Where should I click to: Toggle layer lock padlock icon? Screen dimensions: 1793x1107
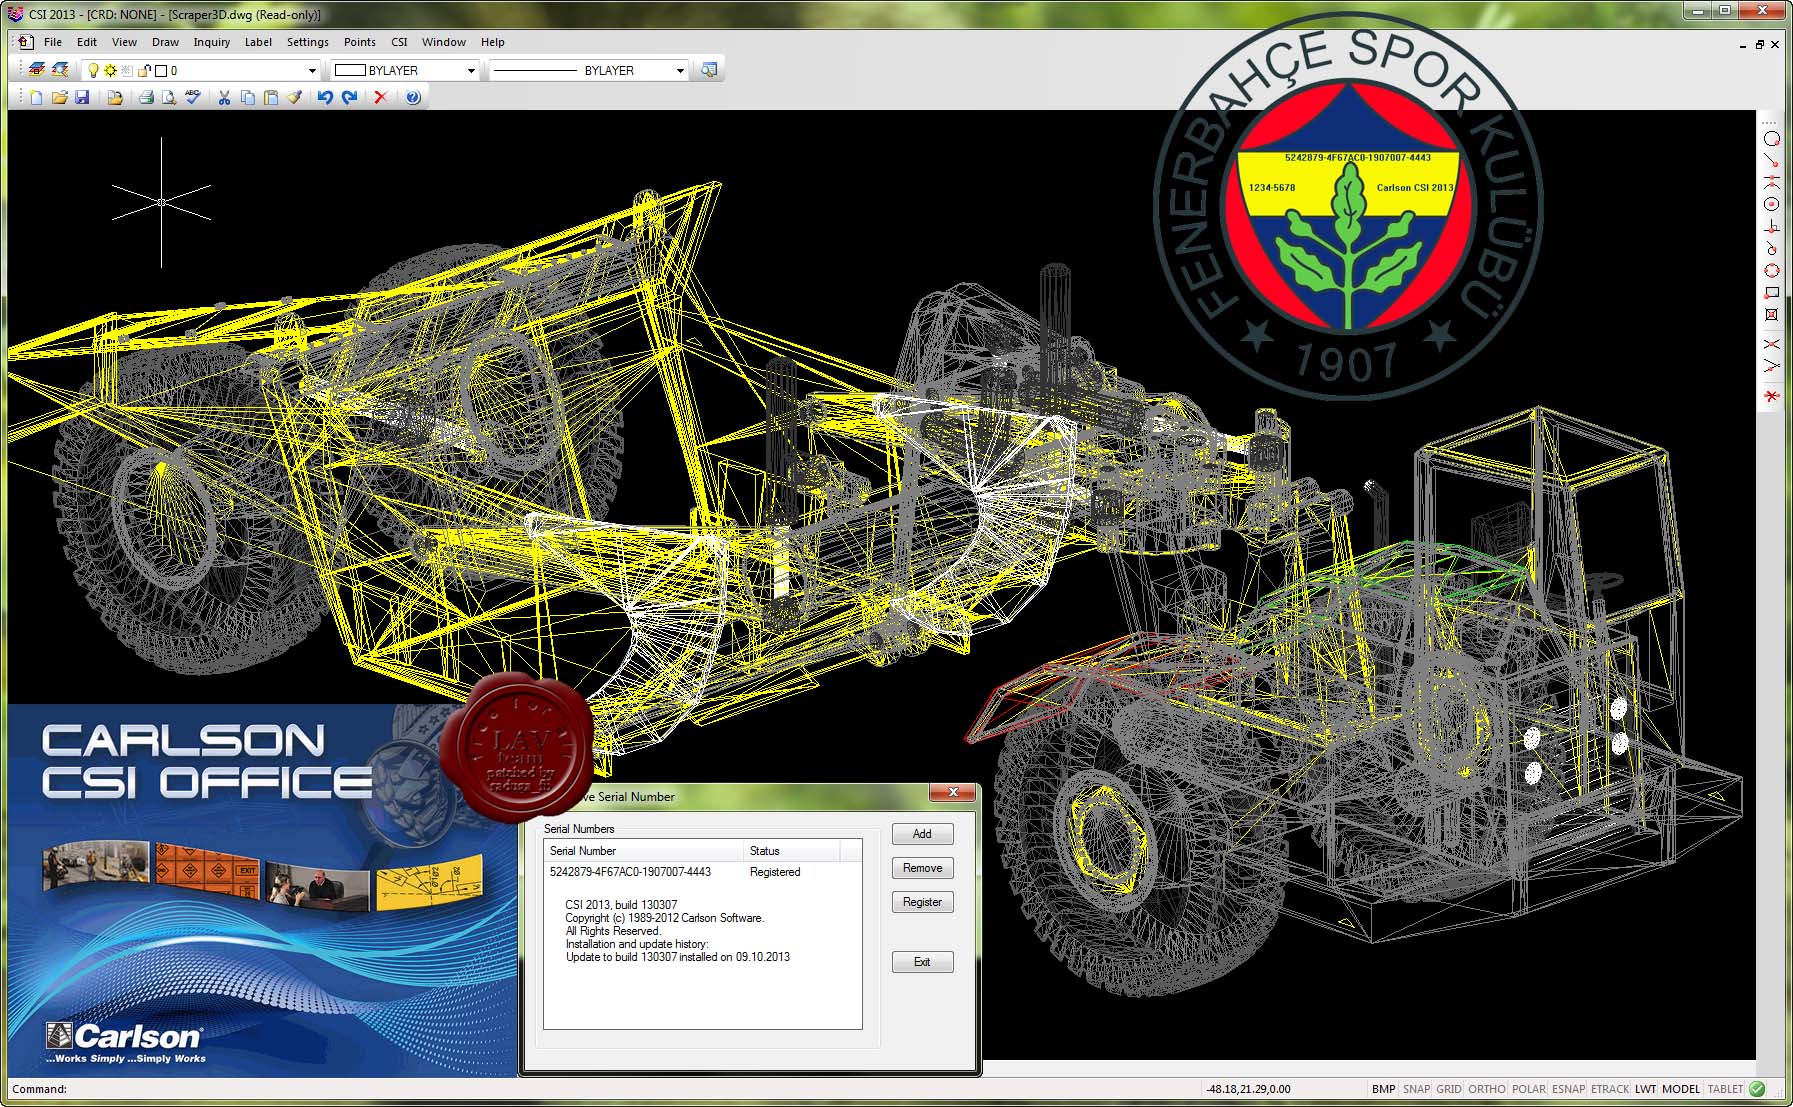pos(144,70)
